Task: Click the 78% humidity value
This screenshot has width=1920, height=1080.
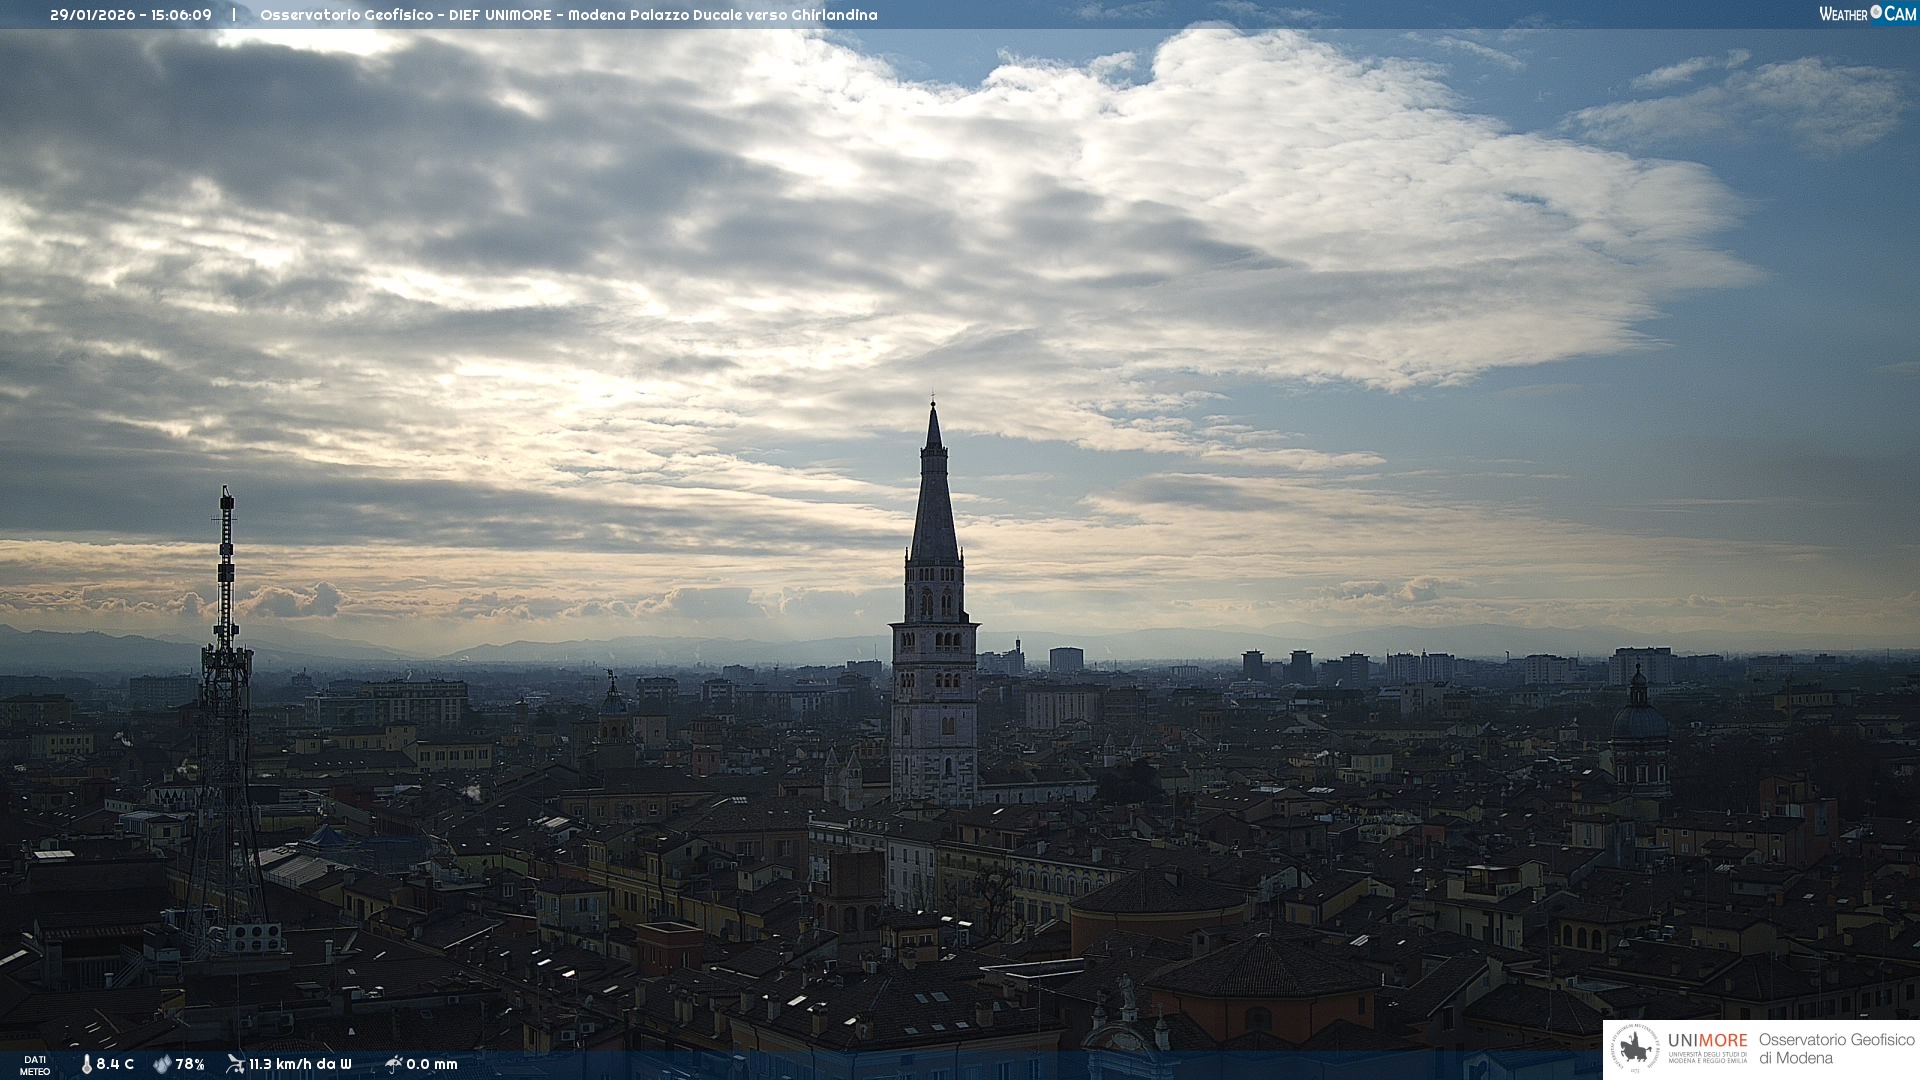Action: point(190,1064)
